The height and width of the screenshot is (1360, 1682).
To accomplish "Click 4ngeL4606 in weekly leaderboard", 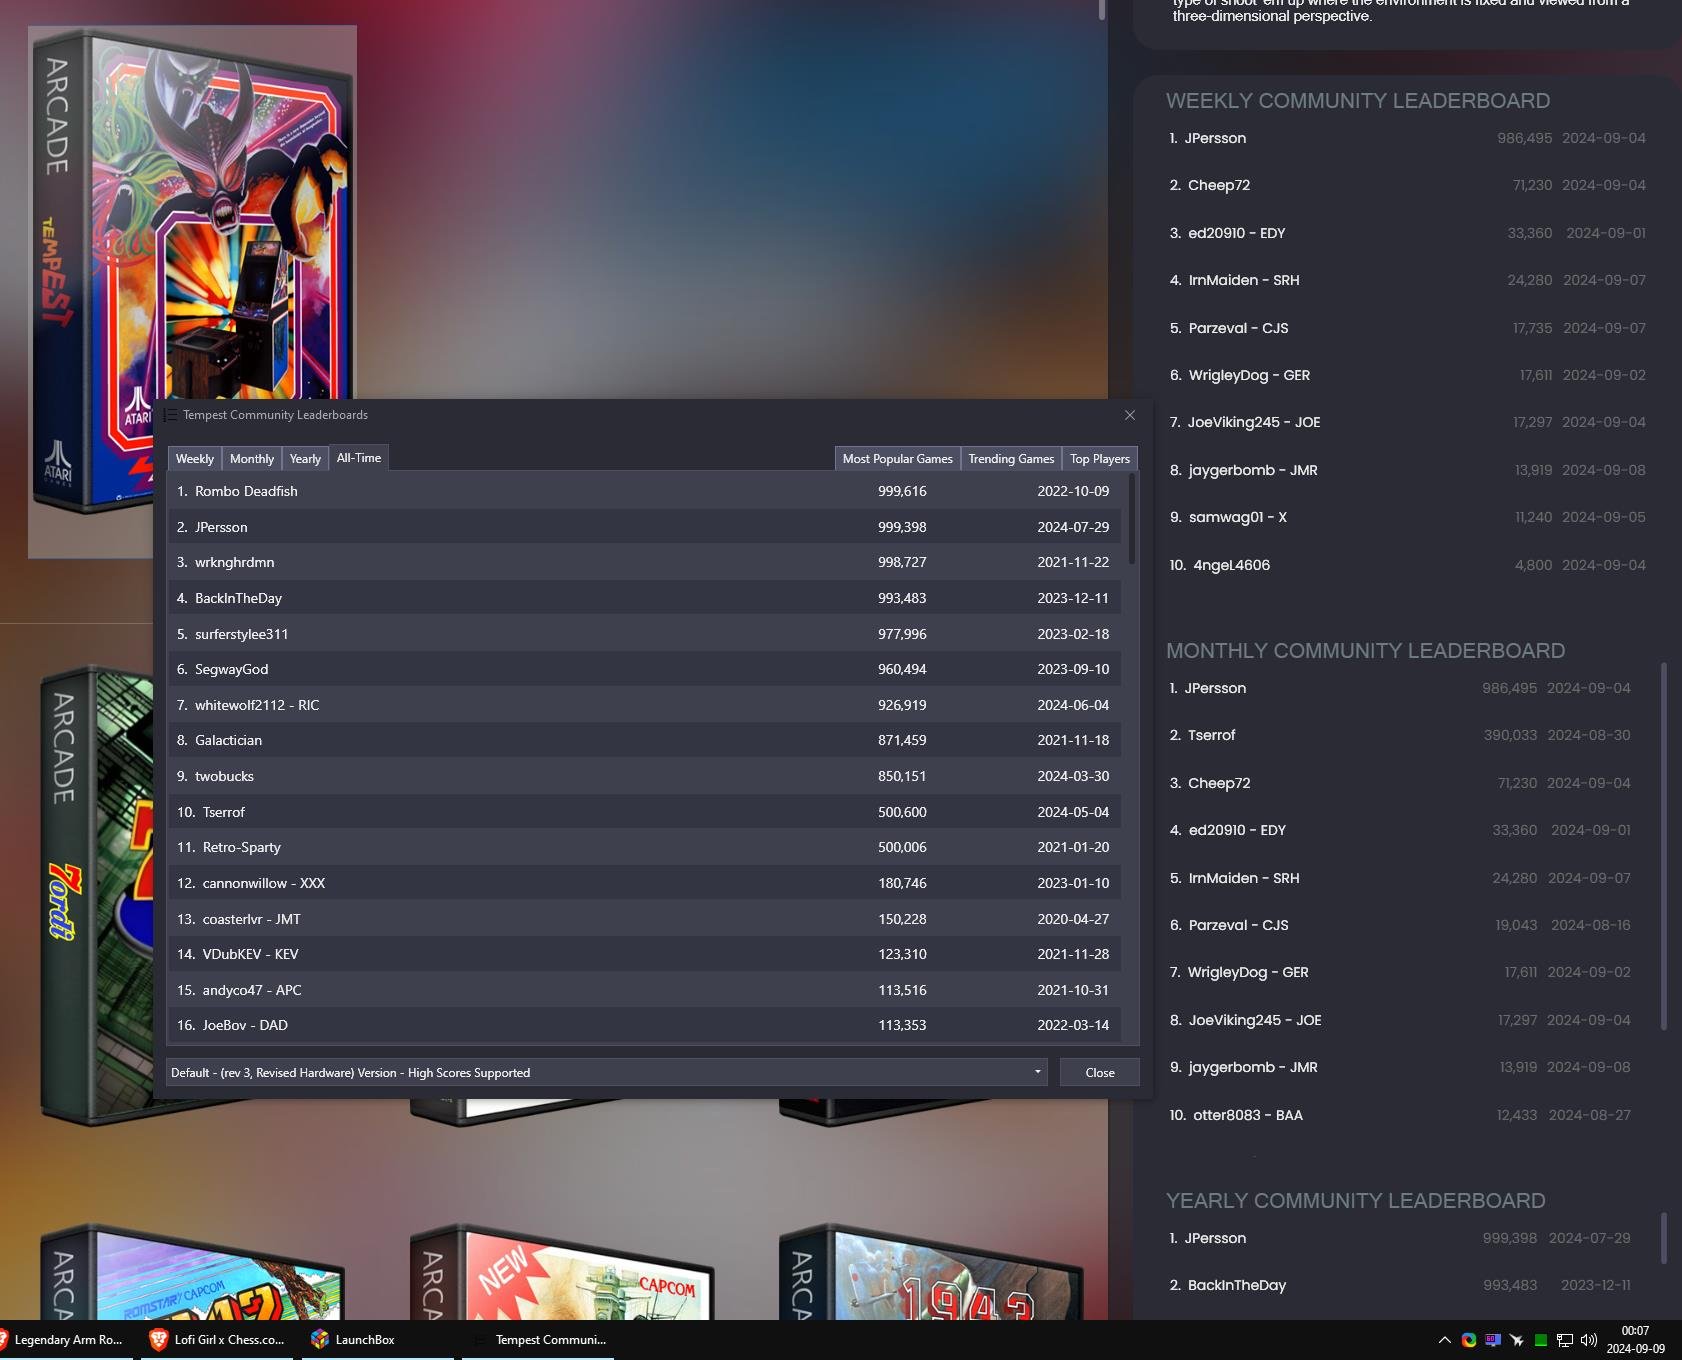I will 1231,565.
